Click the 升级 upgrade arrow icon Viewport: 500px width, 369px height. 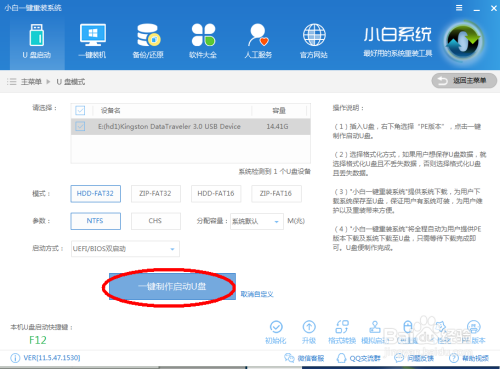tap(309, 327)
